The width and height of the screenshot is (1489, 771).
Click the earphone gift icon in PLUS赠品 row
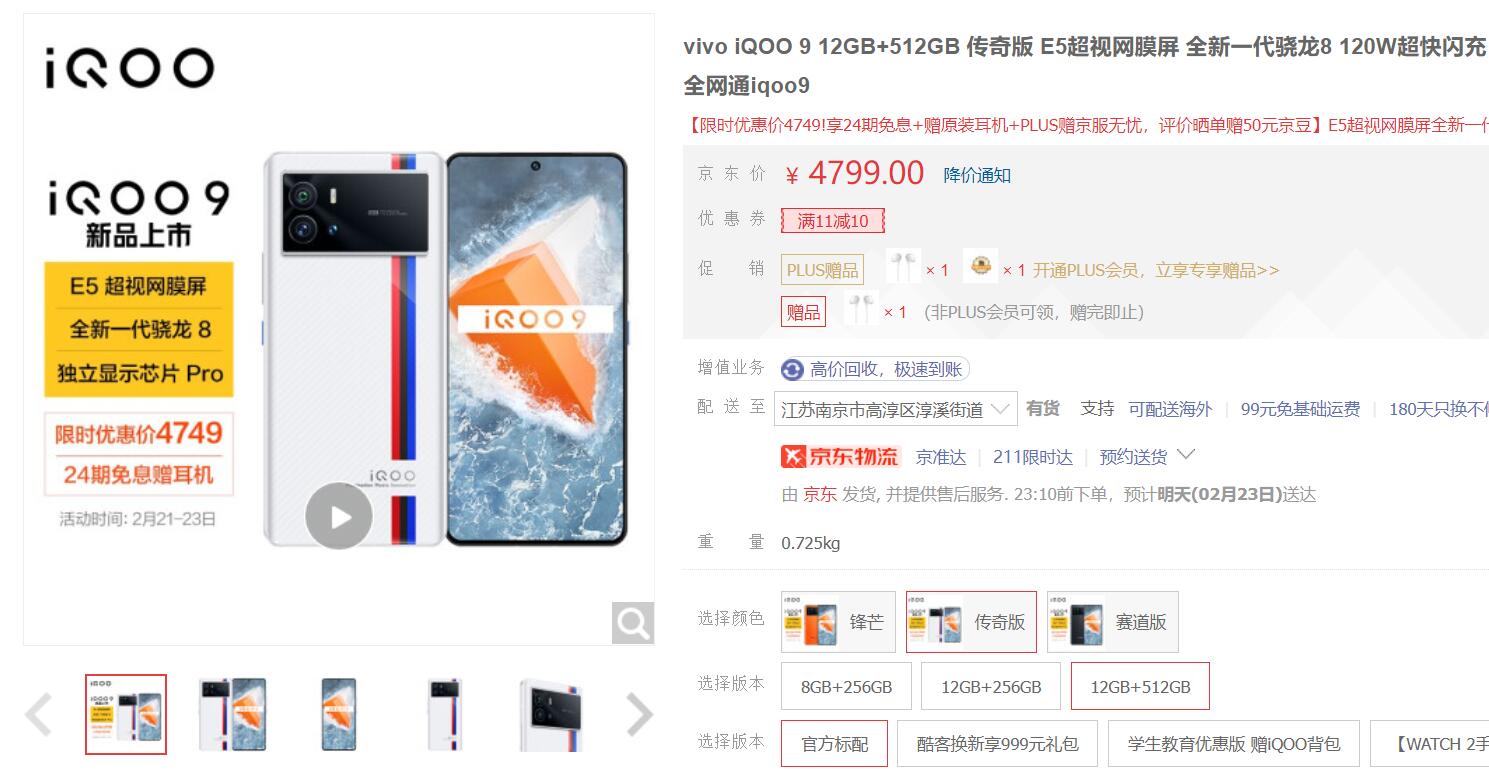[904, 268]
